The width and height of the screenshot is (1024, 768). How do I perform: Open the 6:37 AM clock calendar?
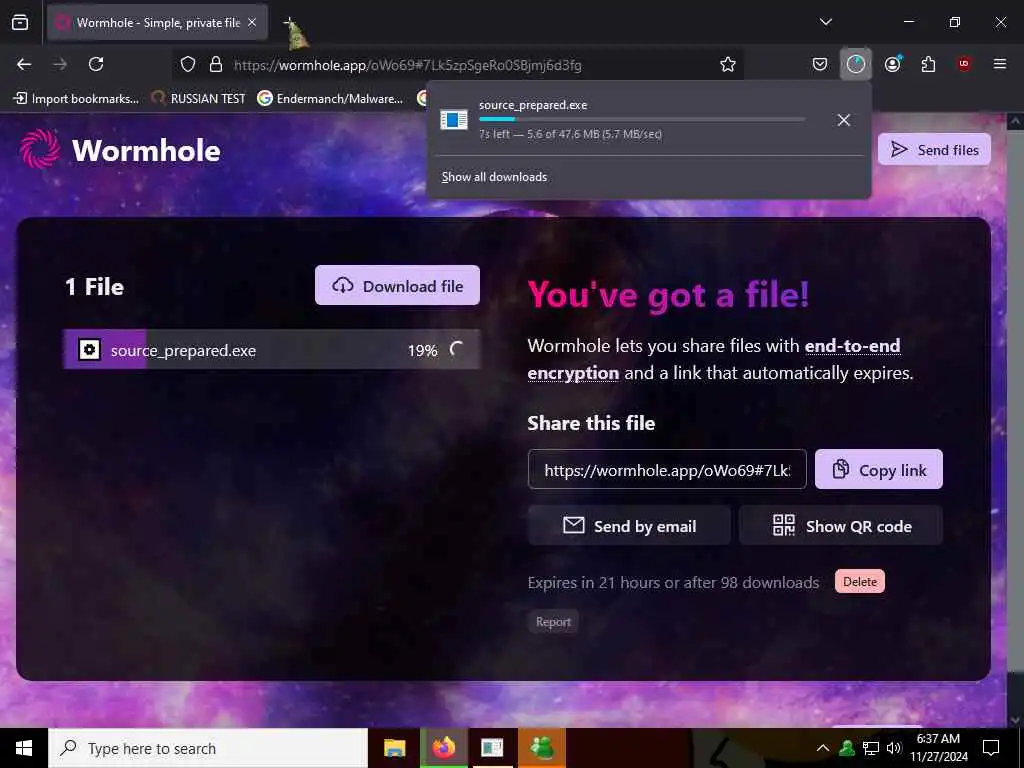[x=938, y=748]
